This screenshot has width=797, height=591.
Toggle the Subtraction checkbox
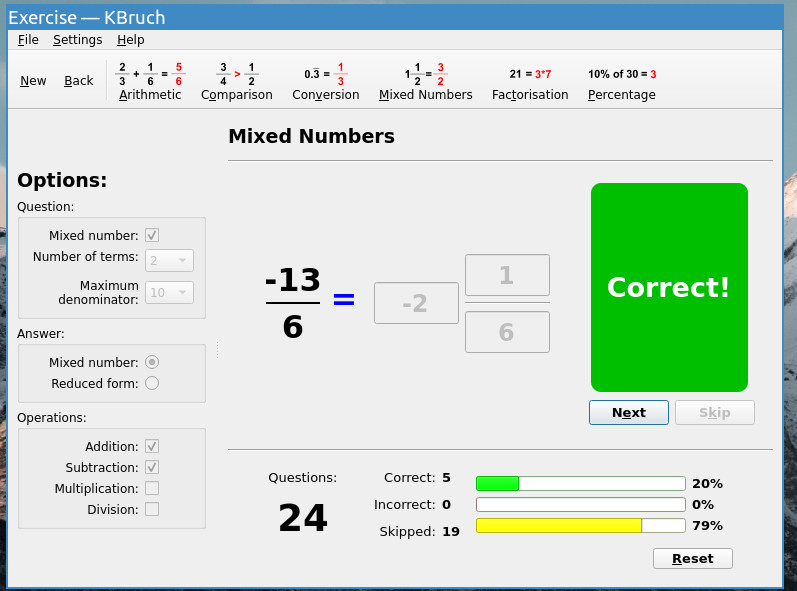click(x=152, y=467)
